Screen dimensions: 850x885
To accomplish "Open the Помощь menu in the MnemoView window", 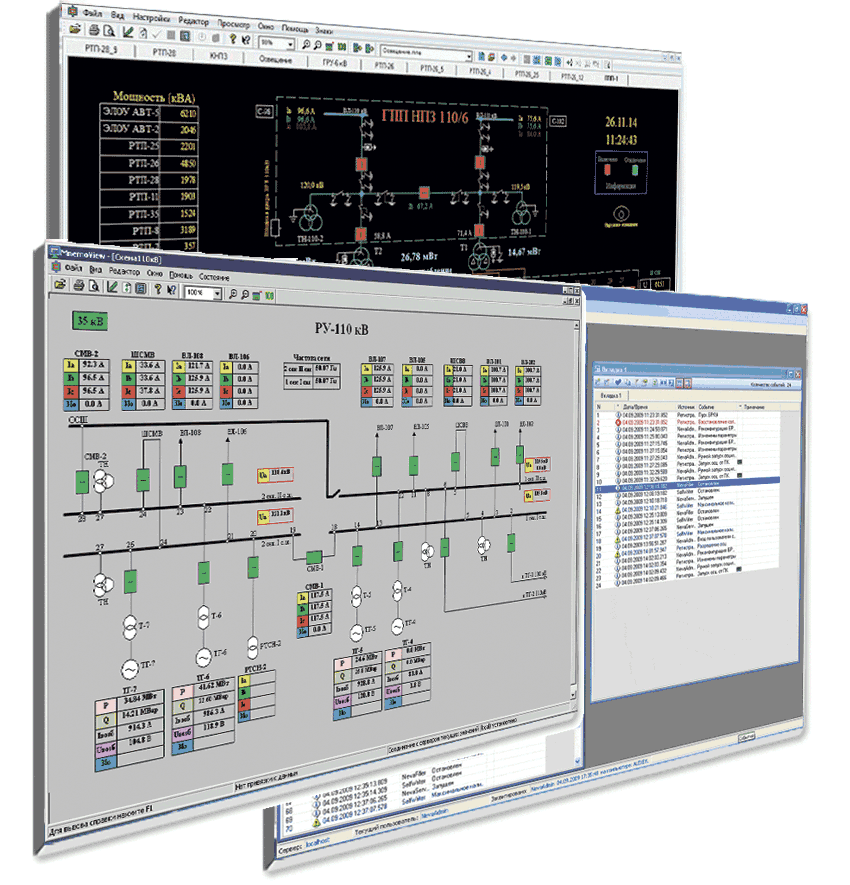I will tap(181, 275).
